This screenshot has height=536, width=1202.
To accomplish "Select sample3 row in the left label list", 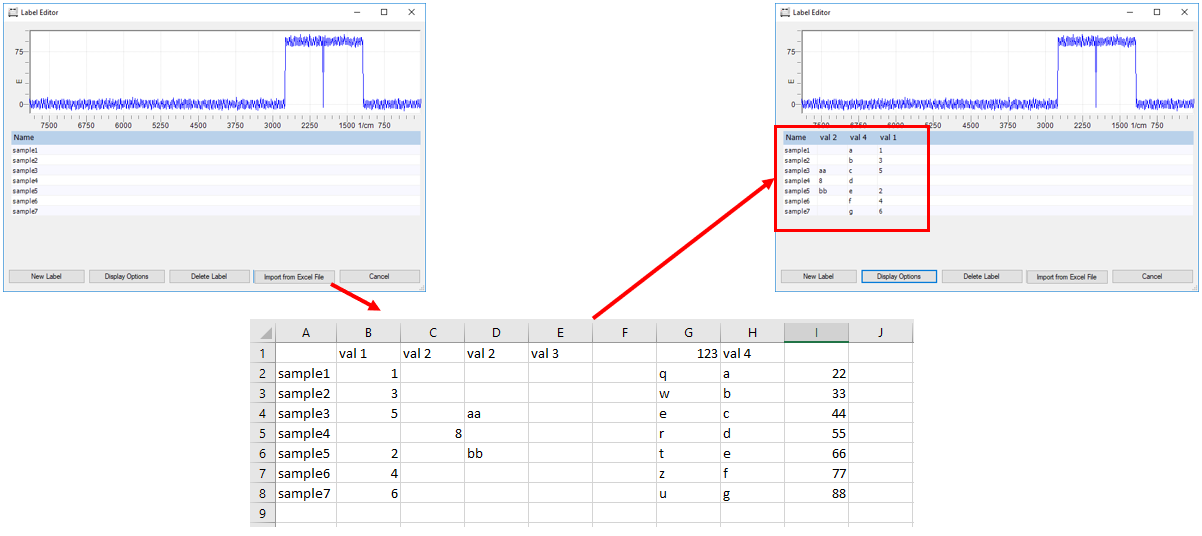I will tap(25, 170).
